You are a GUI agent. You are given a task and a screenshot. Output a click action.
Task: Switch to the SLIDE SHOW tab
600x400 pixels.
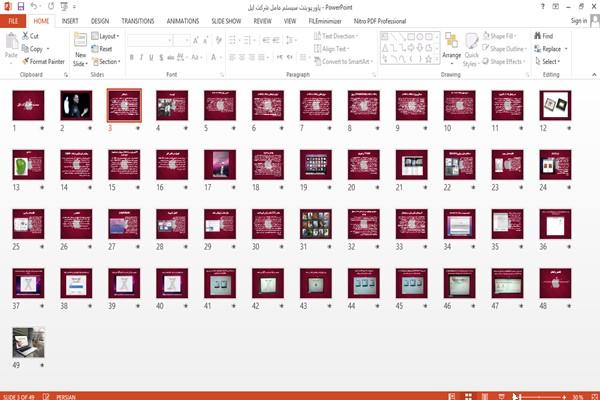point(226,21)
